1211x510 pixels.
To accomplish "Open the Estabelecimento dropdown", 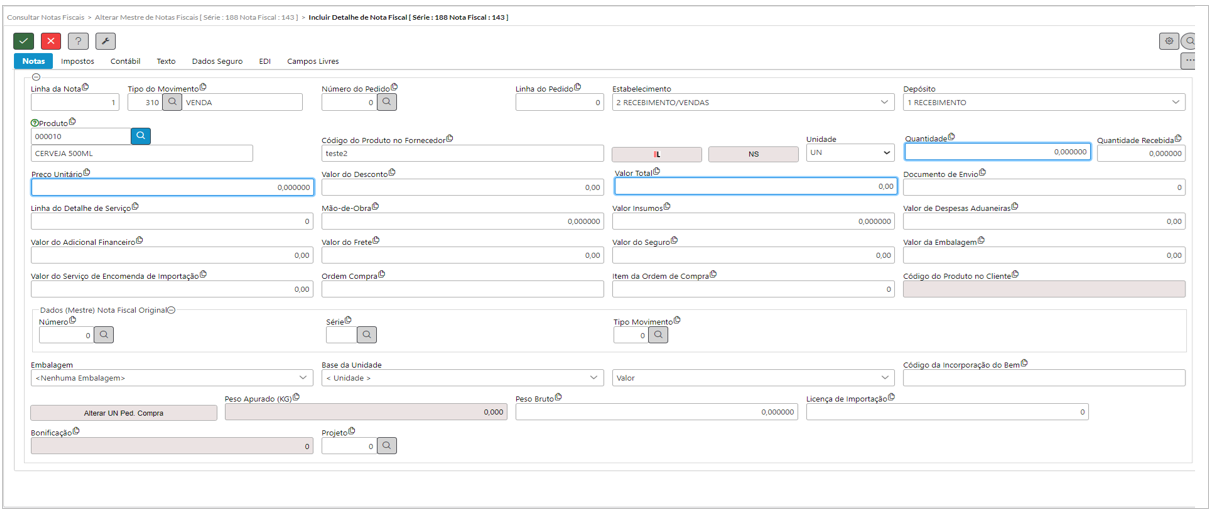I will [x=753, y=102].
